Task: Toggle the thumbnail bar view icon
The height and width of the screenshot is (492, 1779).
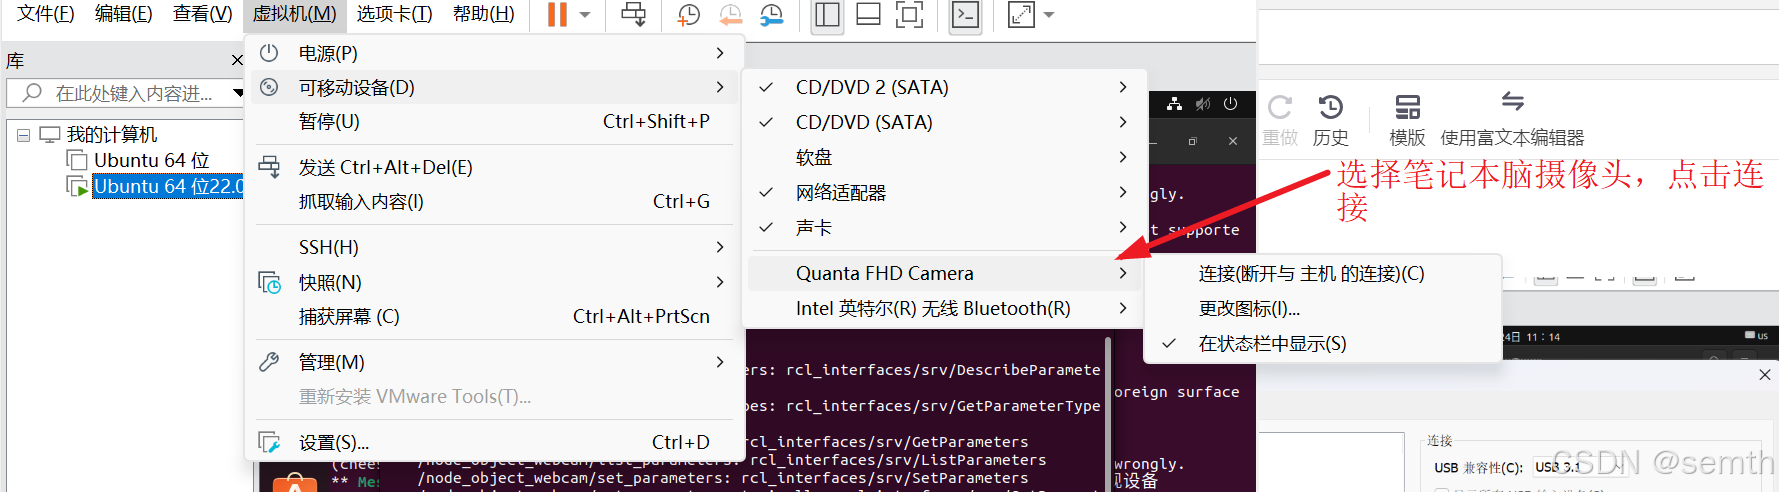Action: [x=869, y=14]
